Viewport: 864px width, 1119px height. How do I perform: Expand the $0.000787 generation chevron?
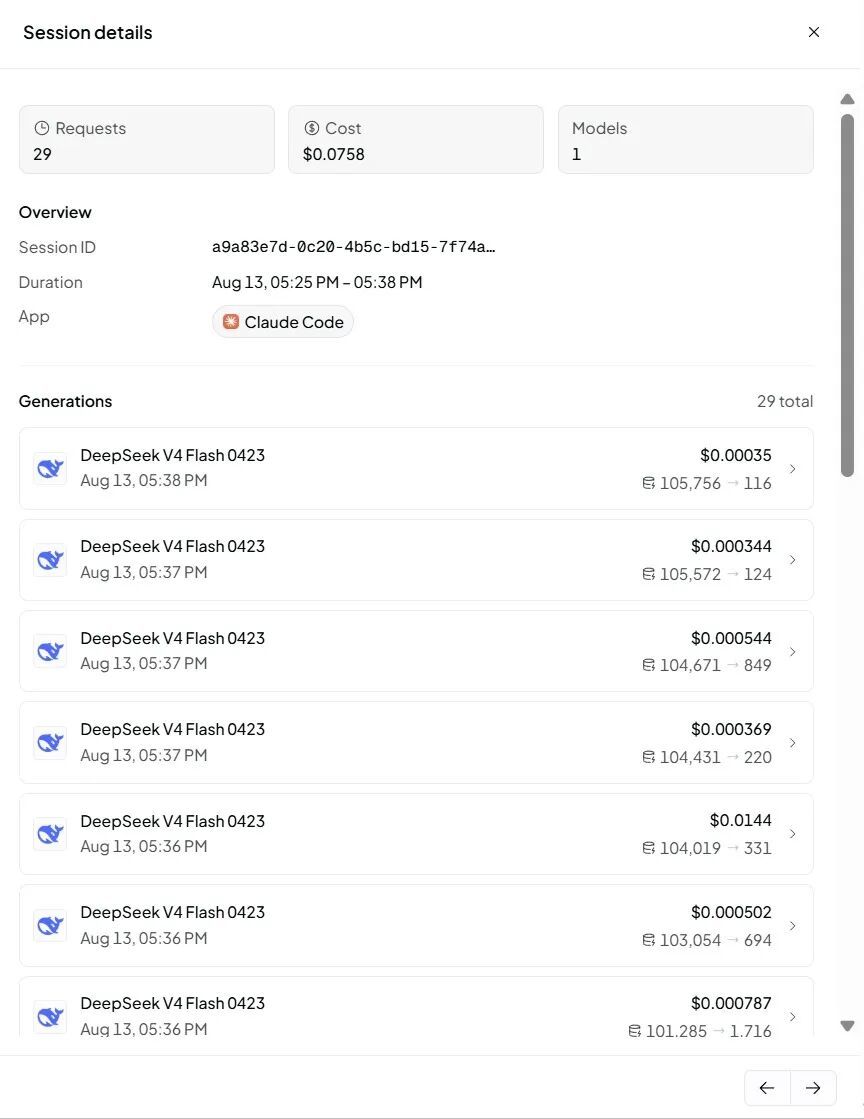(793, 1017)
